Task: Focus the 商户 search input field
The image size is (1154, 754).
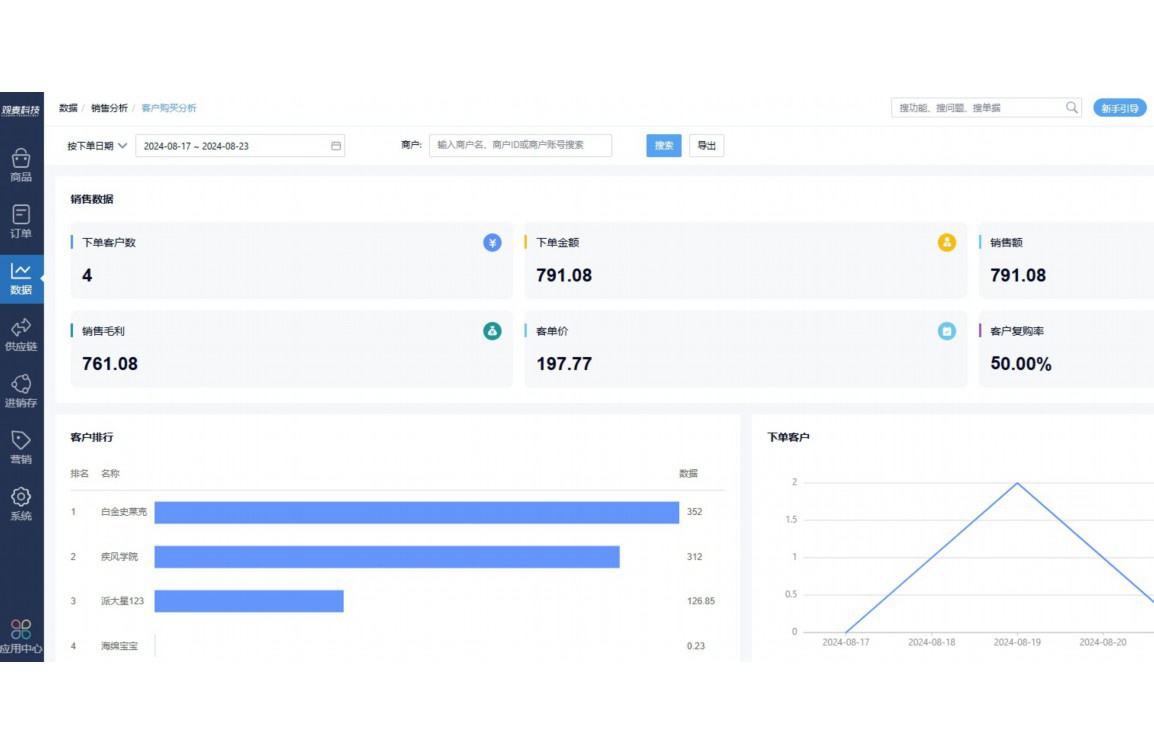Action: (520, 146)
